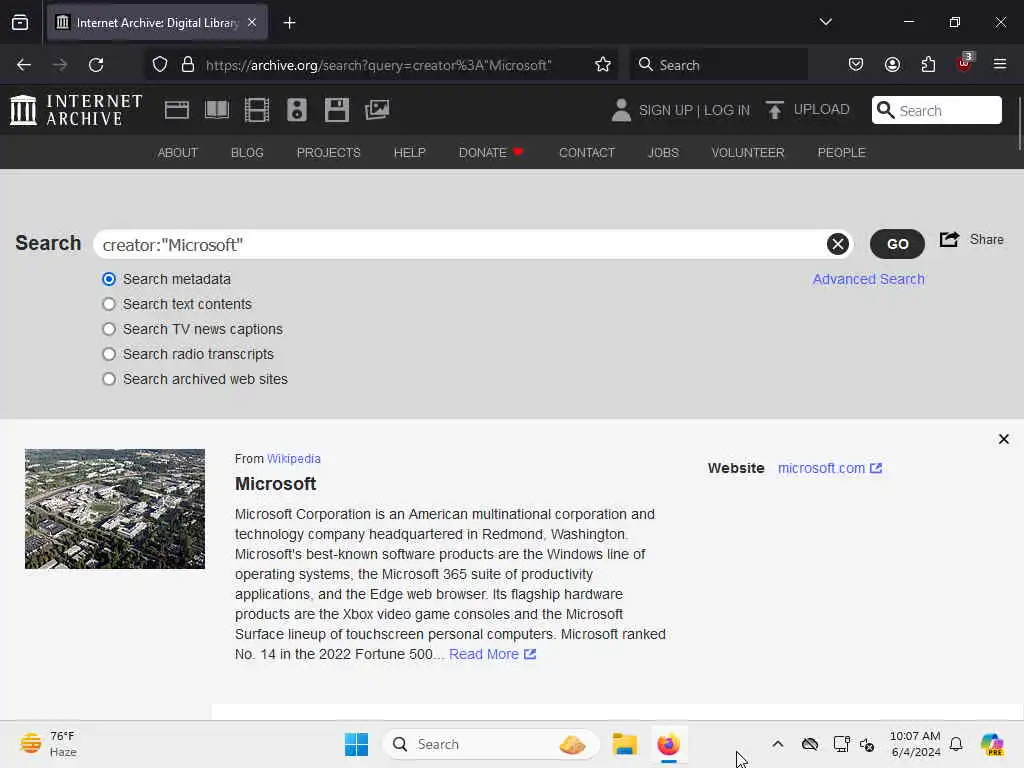
Task: Open the CONTACT menu item
Action: coord(586,152)
